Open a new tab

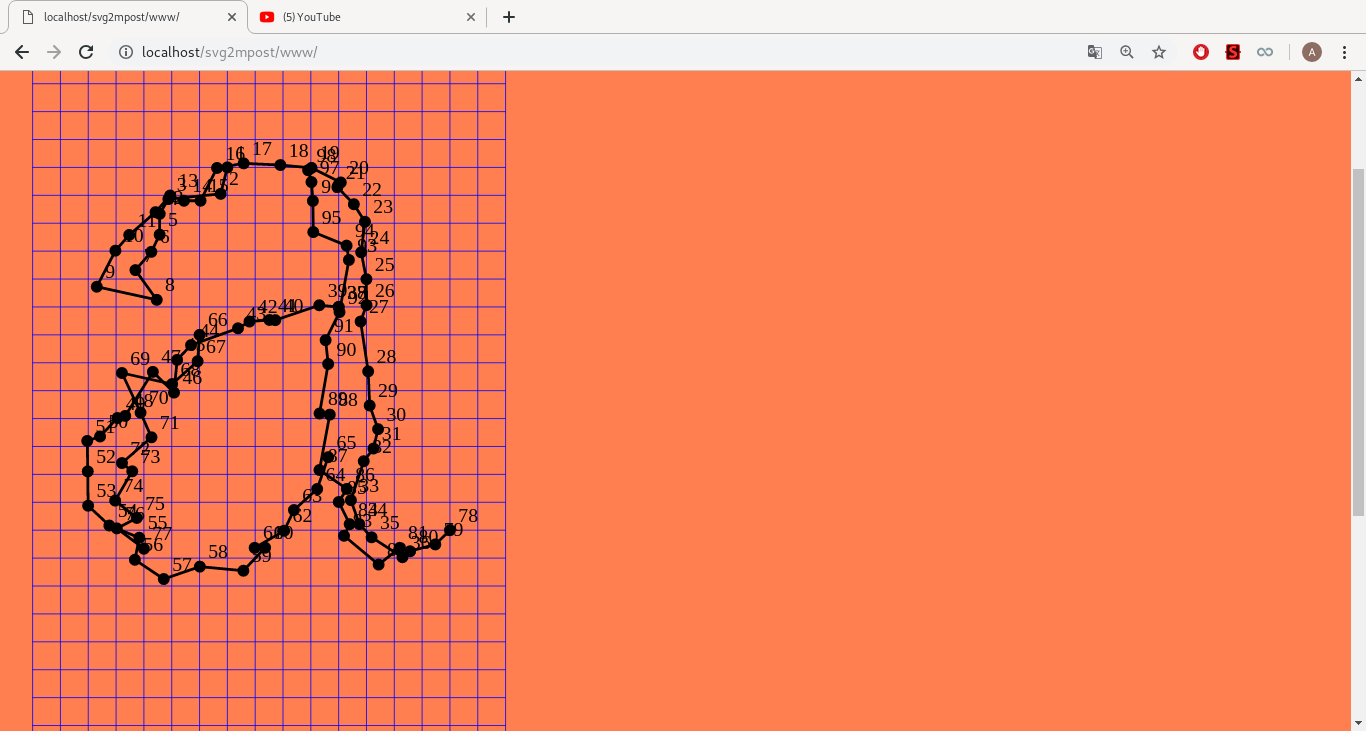click(x=509, y=17)
